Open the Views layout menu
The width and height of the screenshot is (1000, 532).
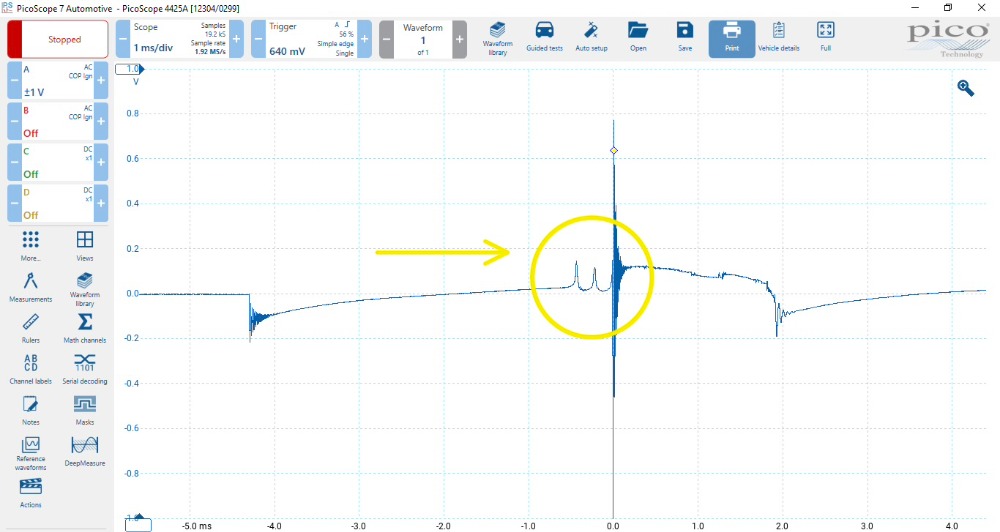point(85,245)
